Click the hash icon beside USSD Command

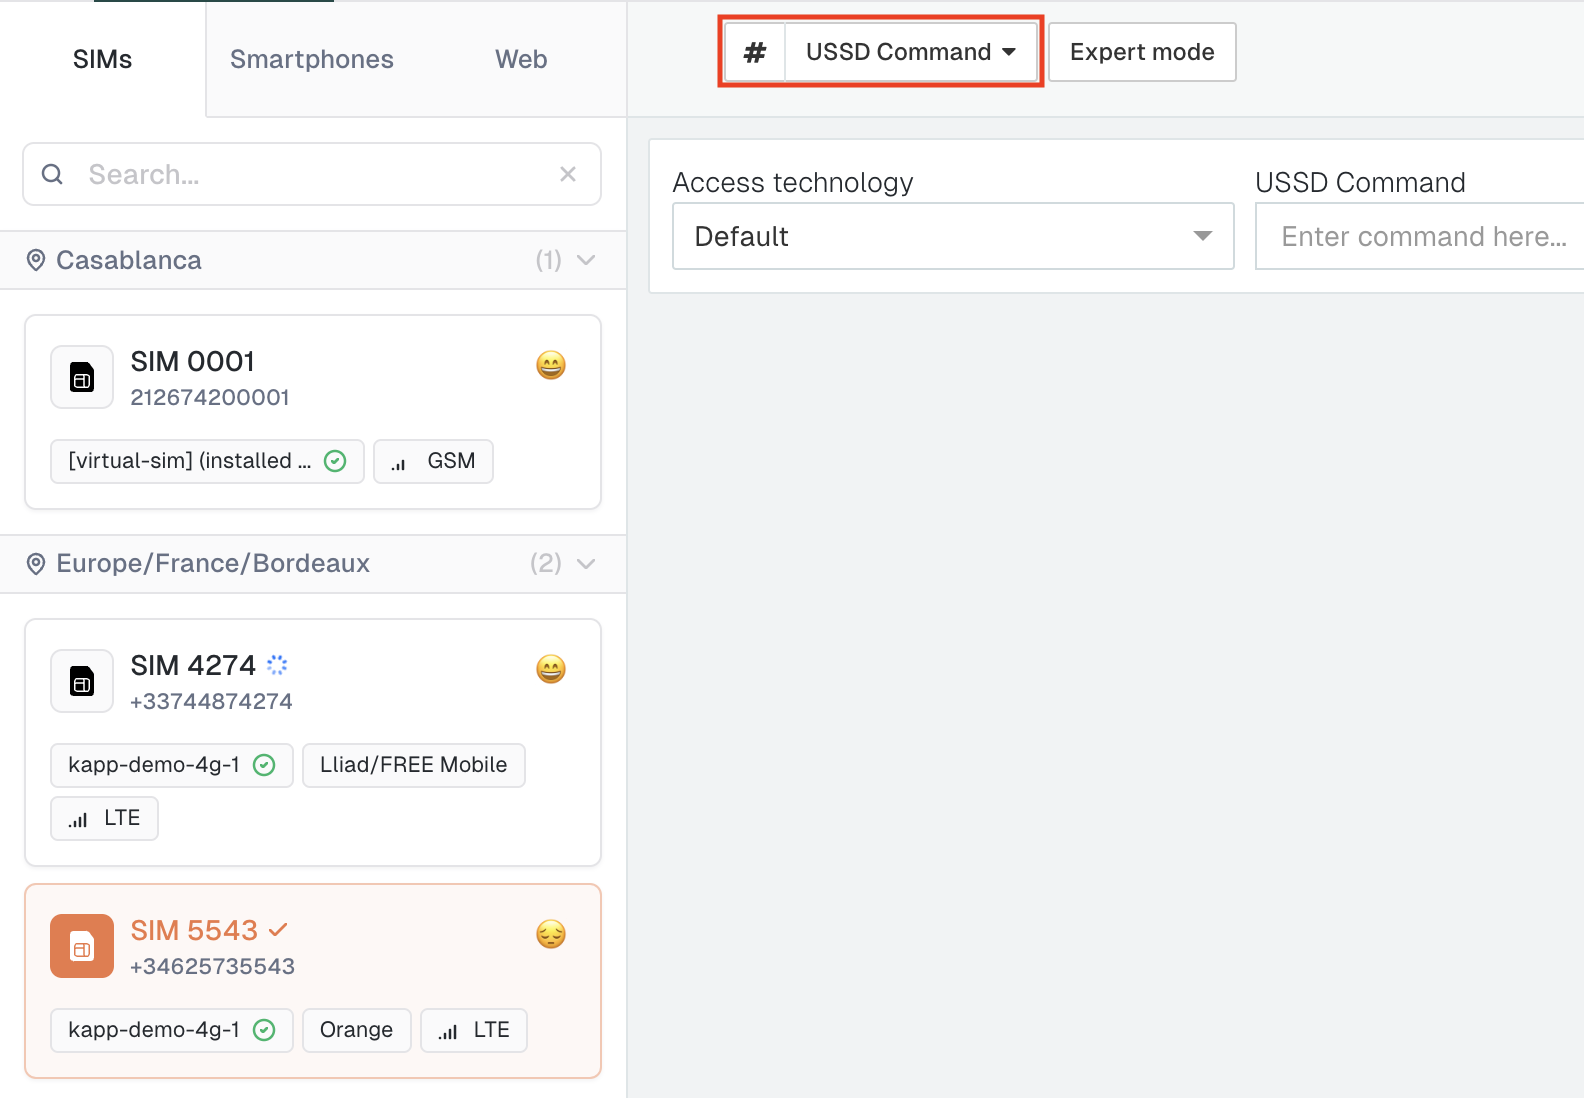coord(755,52)
